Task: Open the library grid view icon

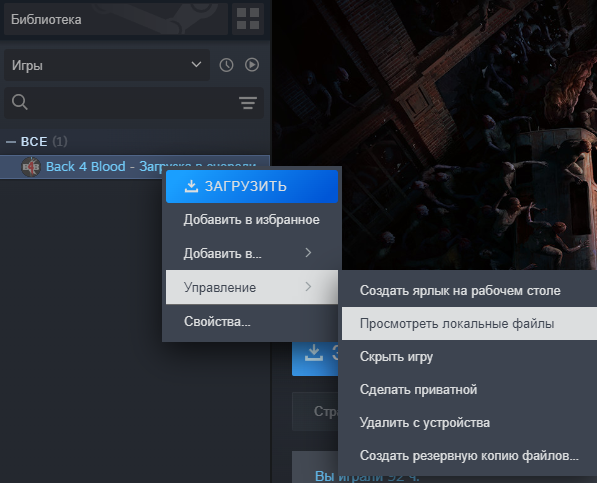Action: (x=248, y=19)
